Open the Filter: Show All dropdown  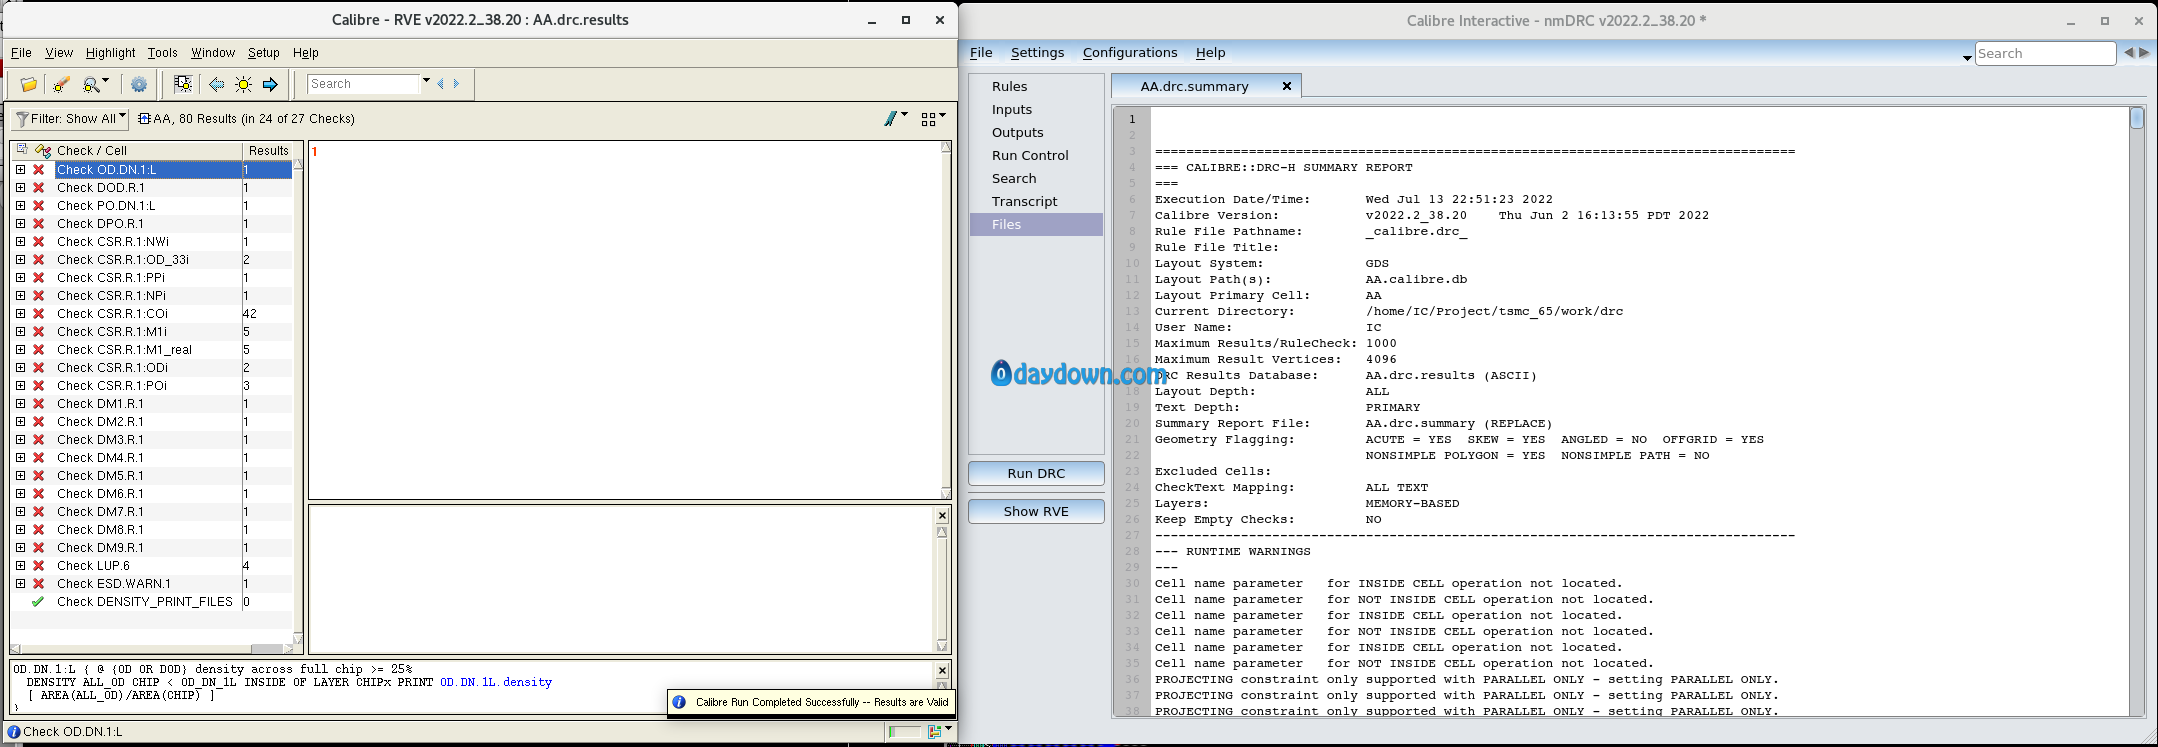(70, 119)
